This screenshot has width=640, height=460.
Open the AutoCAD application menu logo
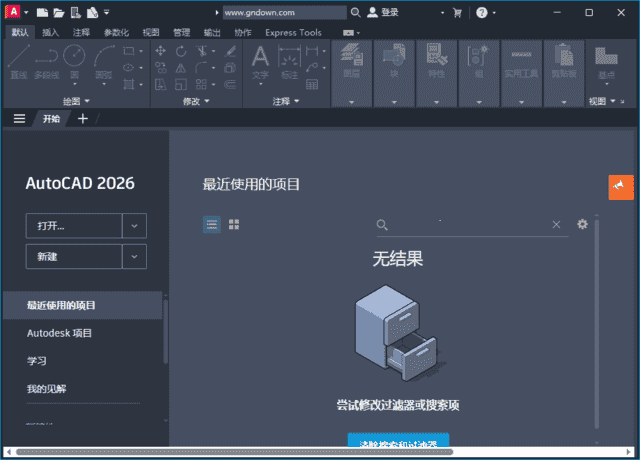pos(13,12)
